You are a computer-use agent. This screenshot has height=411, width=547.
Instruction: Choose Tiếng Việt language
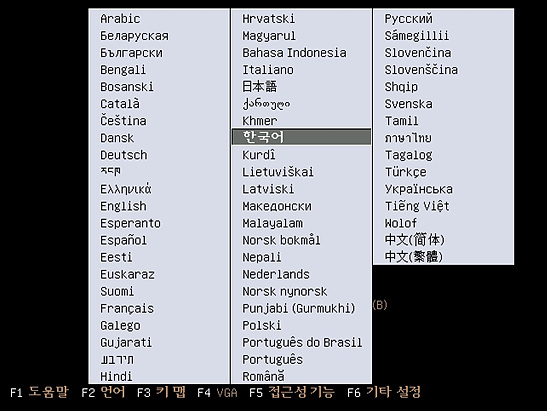pos(417,206)
